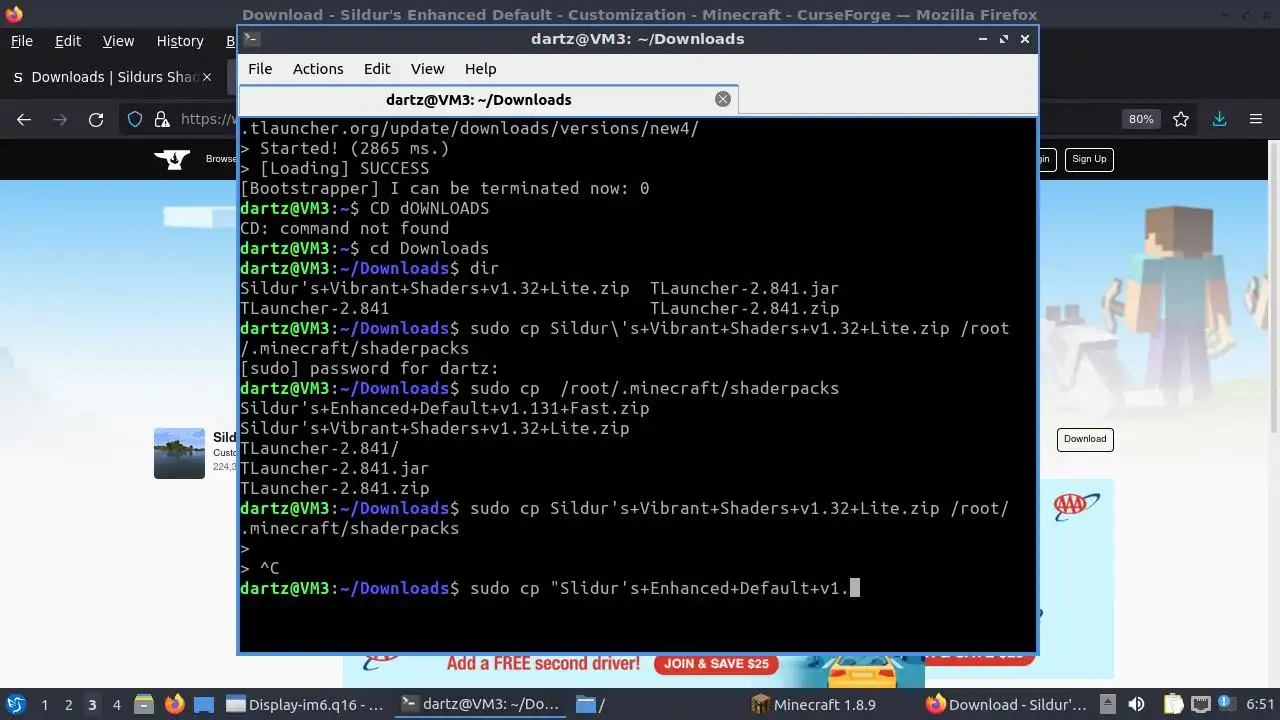Screen dimensions: 1280x720
Task: Switch to workspace 3
Action: [x=92, y=705]
